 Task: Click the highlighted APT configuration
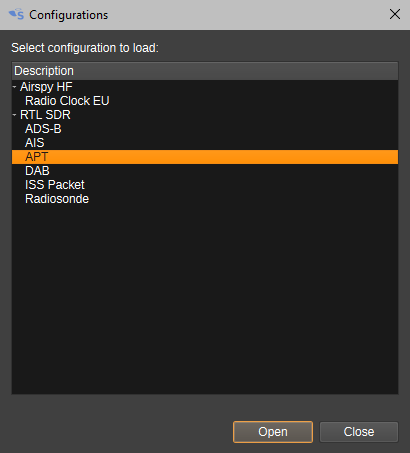coord(205,157)
